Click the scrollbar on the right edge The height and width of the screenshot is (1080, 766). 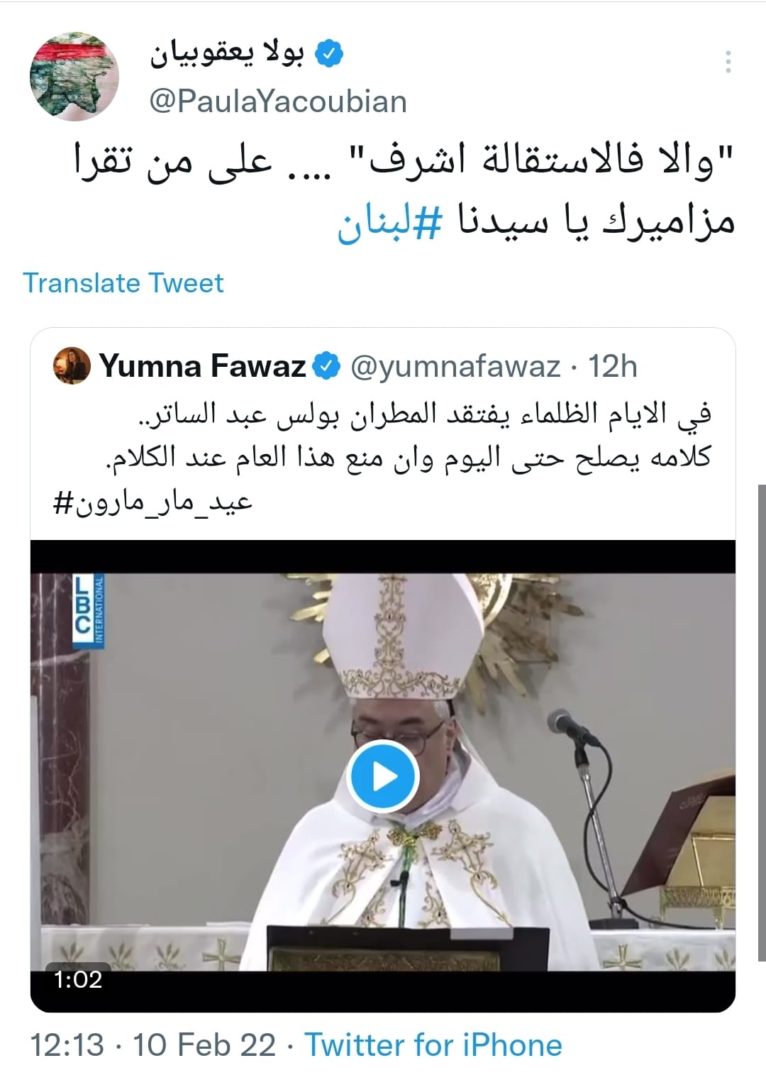[761, 722]
